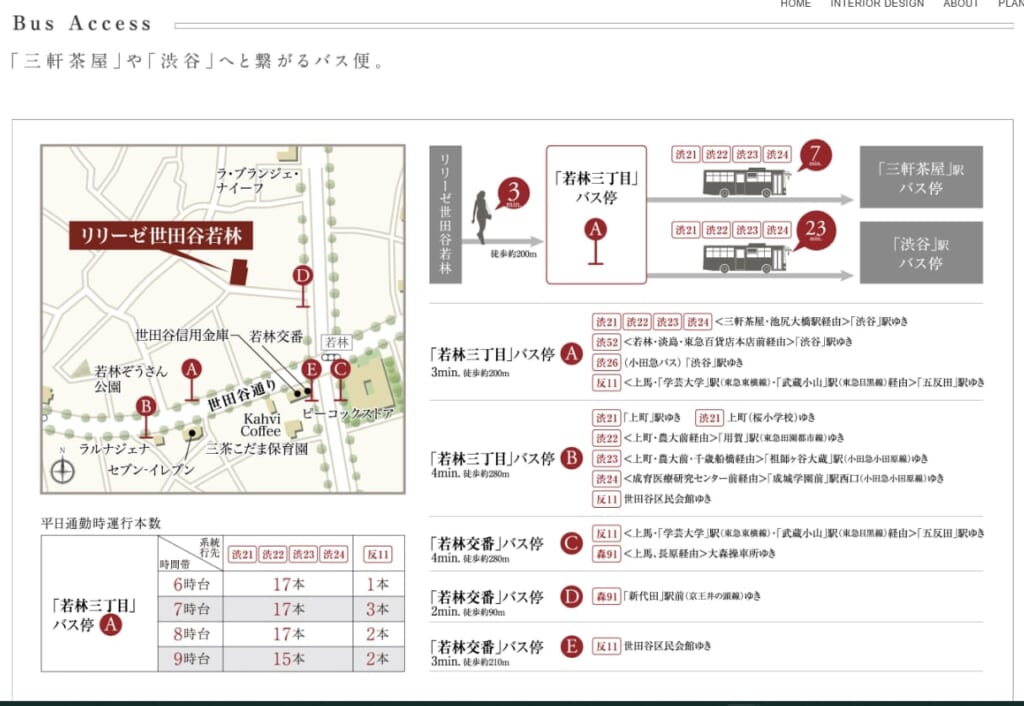Click the 平日通勤時運行本数 table caption
1024x706 pixels.
pos(101,523)
